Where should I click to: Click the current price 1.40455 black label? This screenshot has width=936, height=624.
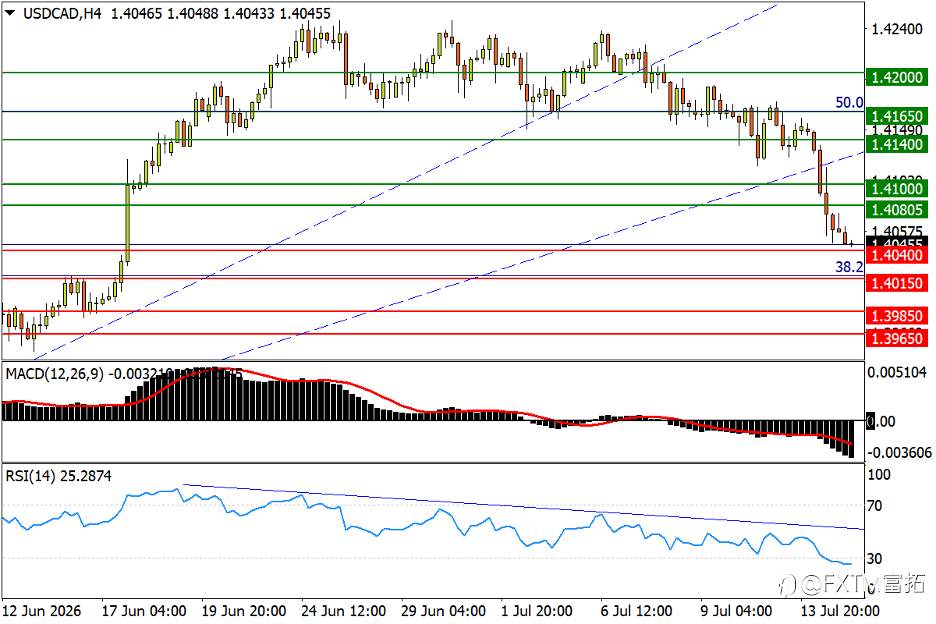(897, 243)
